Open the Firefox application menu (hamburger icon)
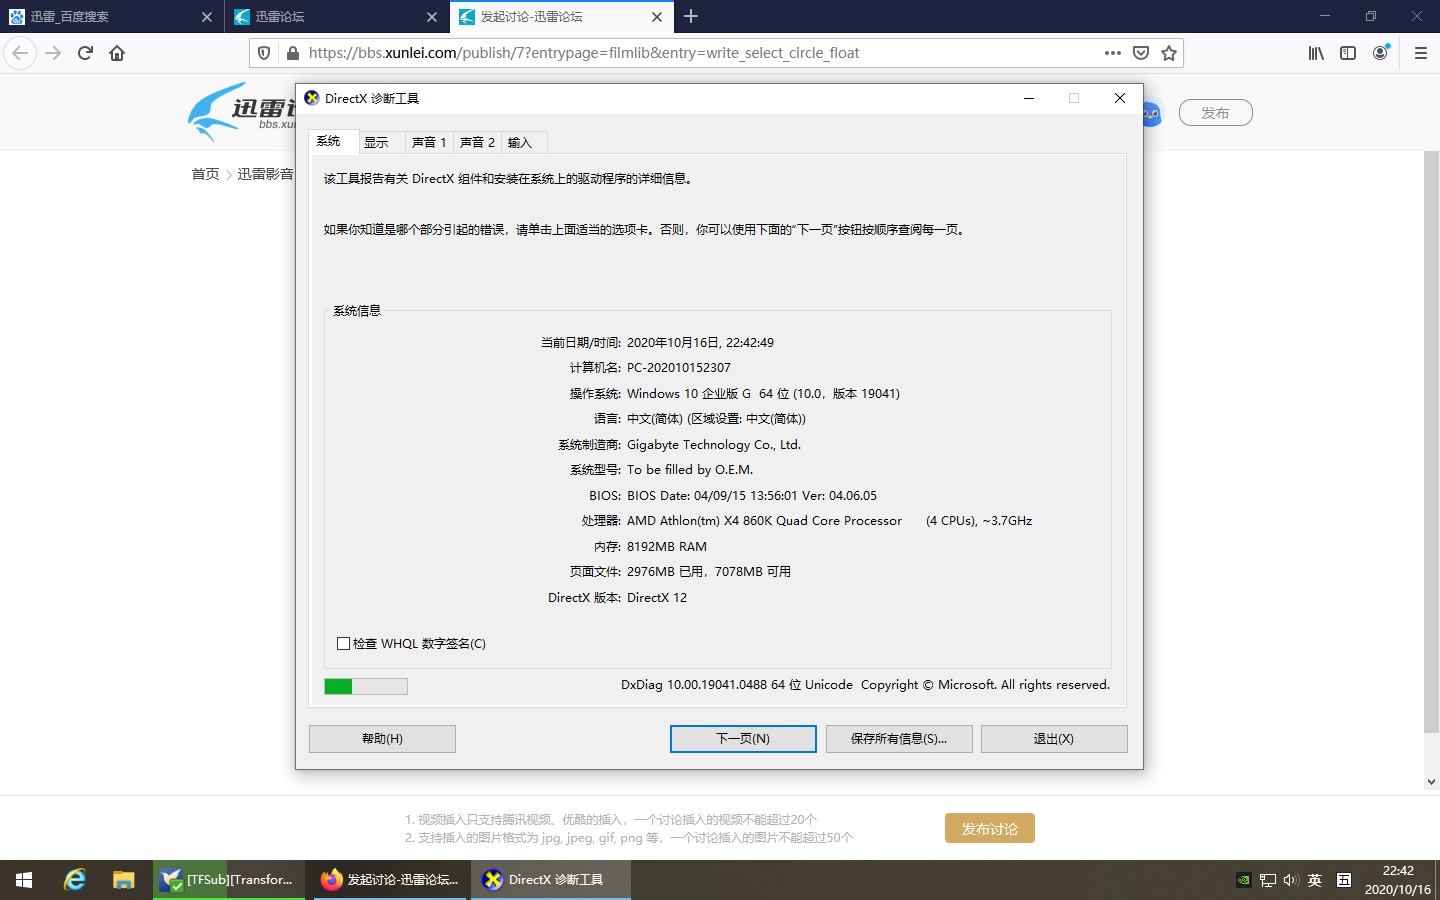 click(x=1420, y=53)
